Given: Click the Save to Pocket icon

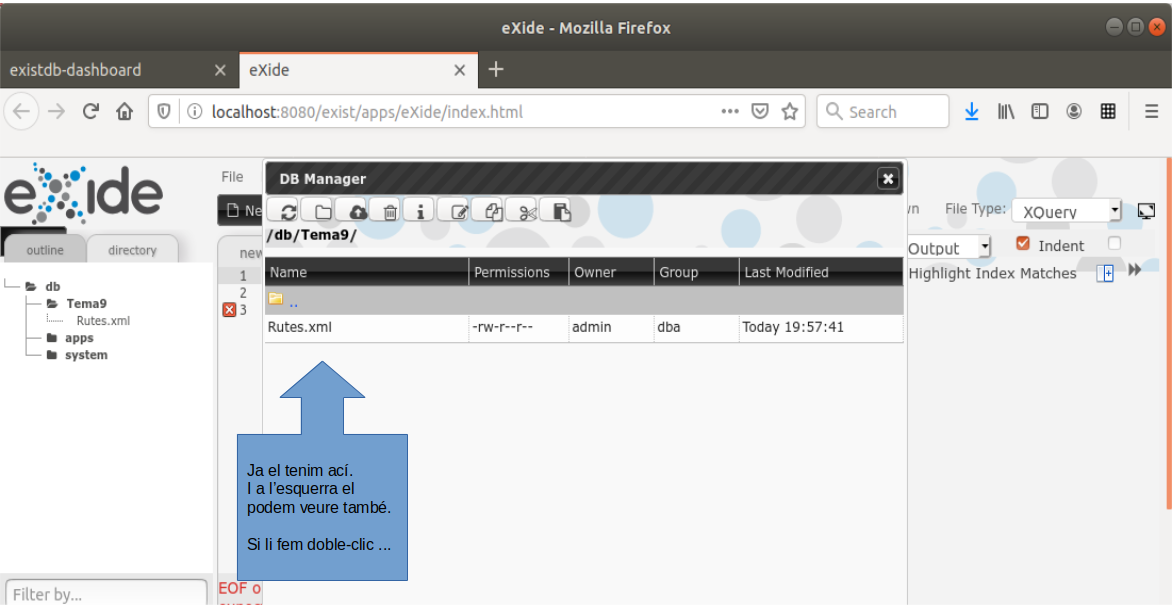Looking at the screenshot, I should (x=760, y=111).
